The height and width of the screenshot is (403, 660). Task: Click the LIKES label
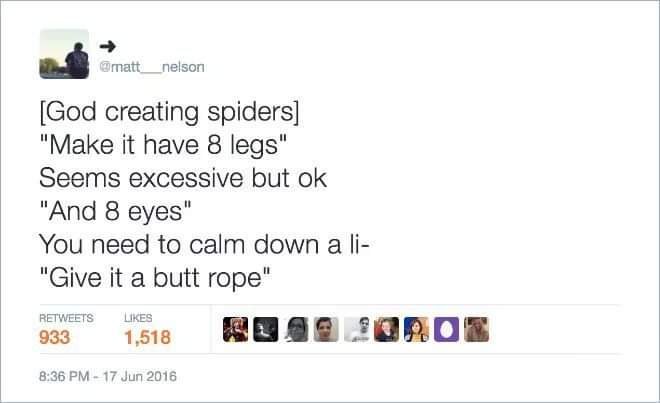click(x=138, y=318)
